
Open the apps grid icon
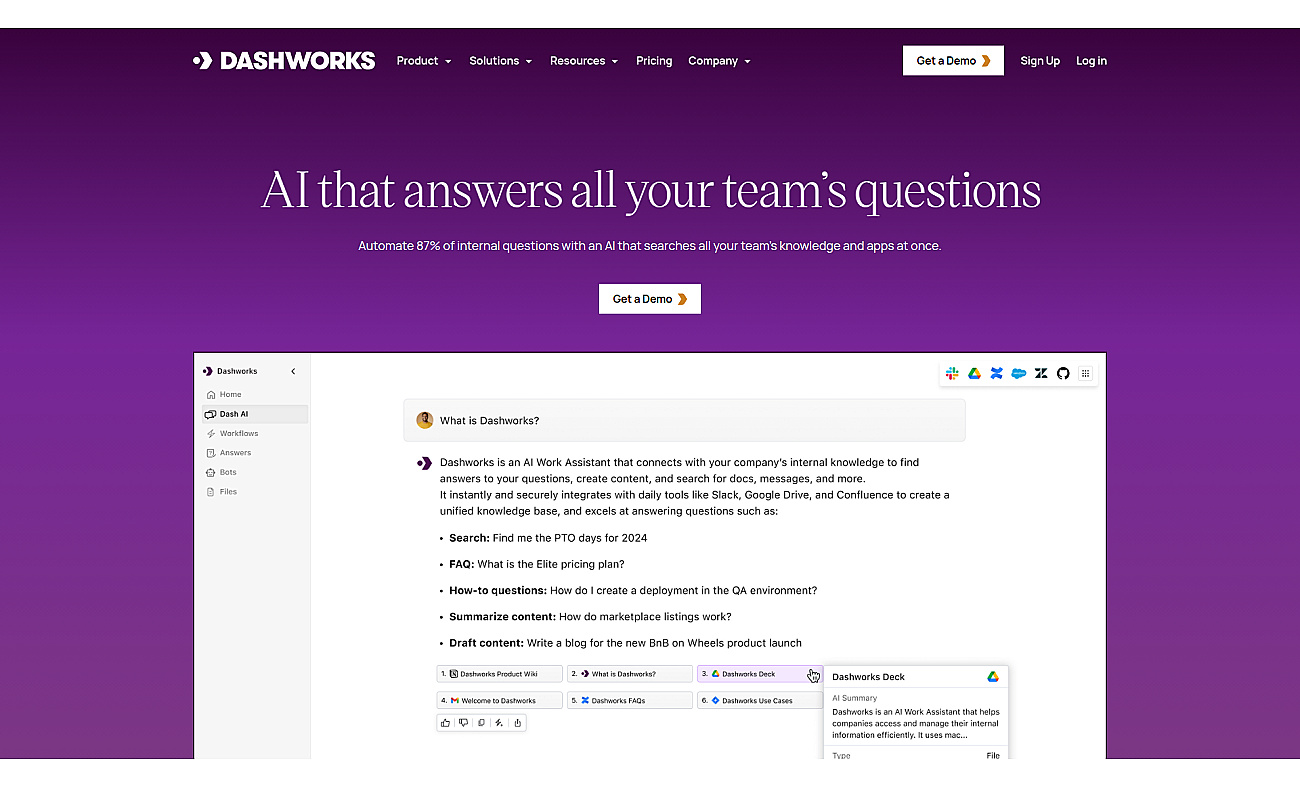coord(1085,373)
